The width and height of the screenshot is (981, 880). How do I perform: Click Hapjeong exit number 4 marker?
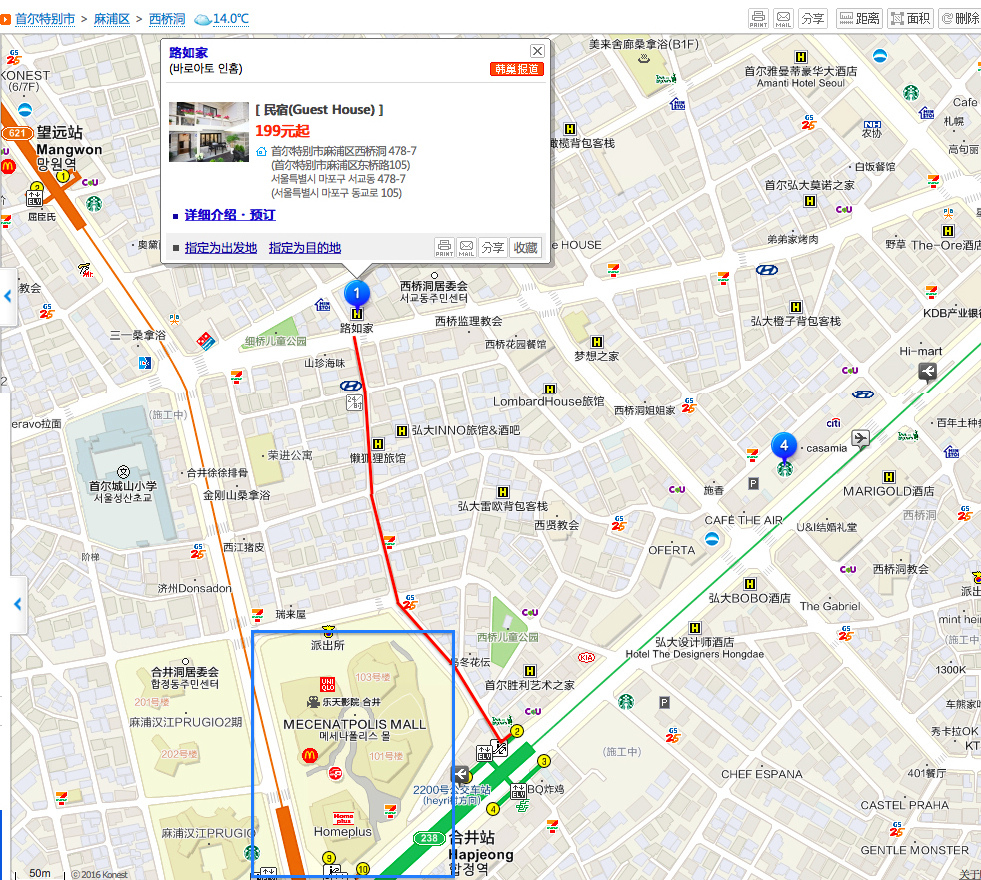tap(493, 809)
